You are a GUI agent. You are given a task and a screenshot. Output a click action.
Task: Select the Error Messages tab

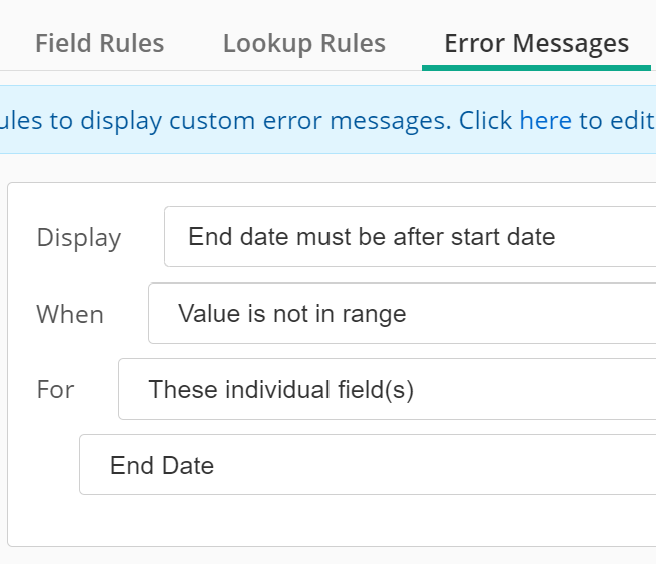[536, 44]
